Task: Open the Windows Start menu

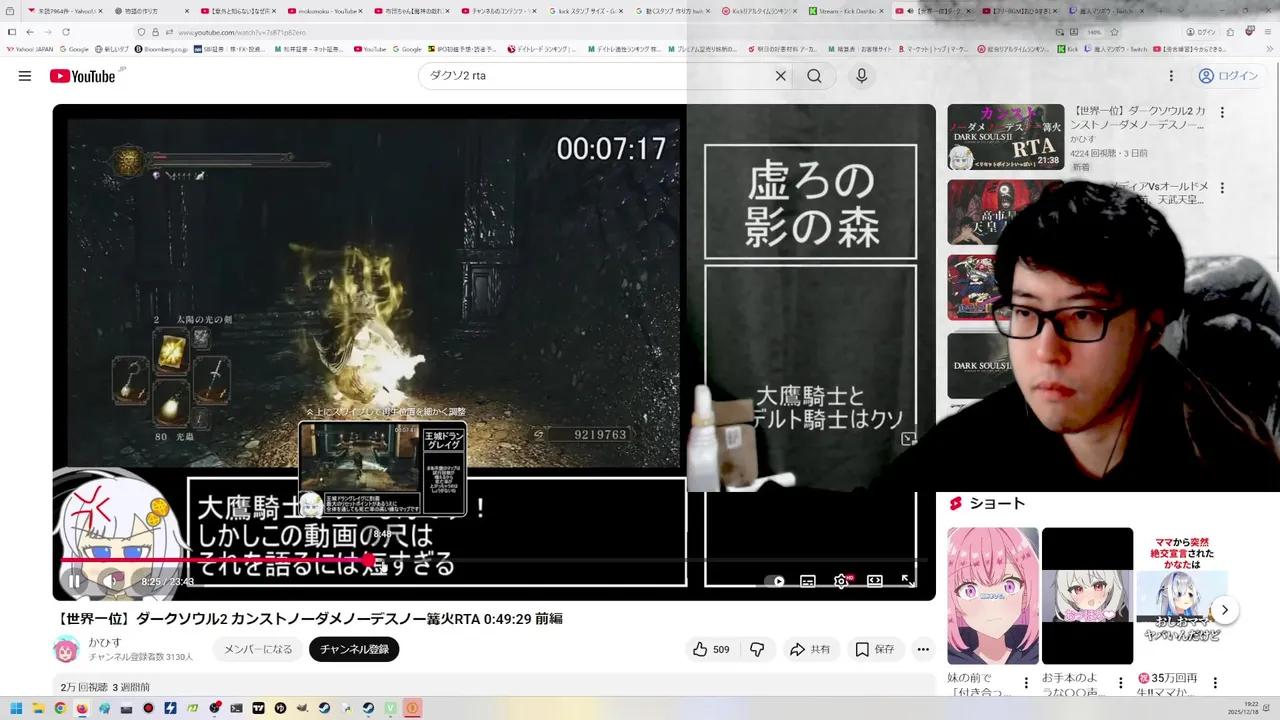Action: pos(16,708)
